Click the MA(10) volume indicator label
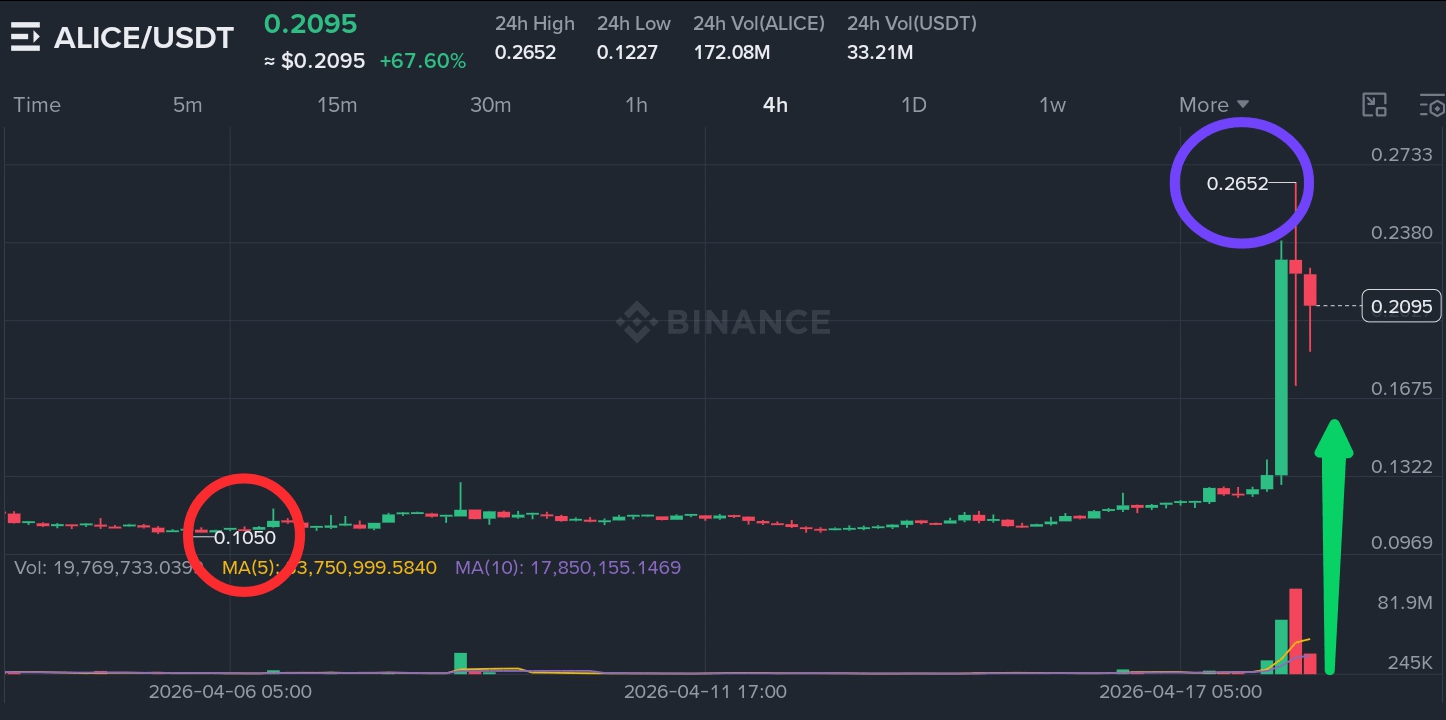Image resolution: width=1446 pixels, height=720 pixels. [x=568, y=568]
